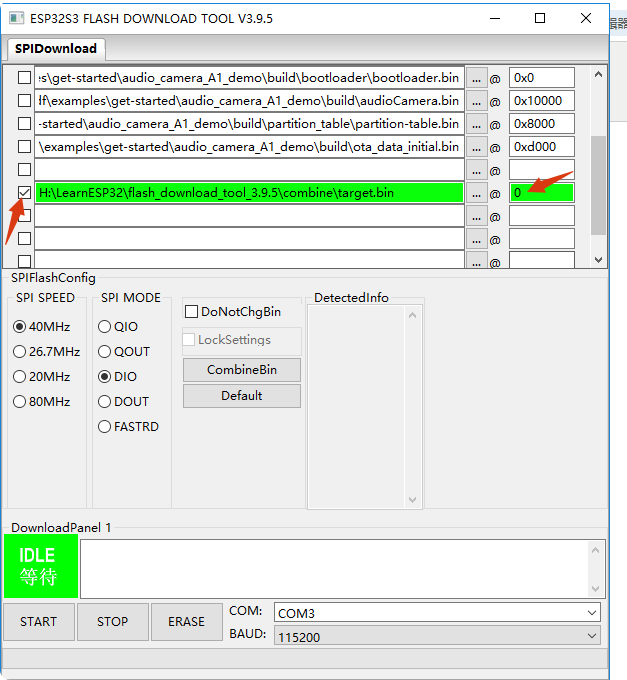
Task: Click the partition-table.bin file path field
Action: 249,124
